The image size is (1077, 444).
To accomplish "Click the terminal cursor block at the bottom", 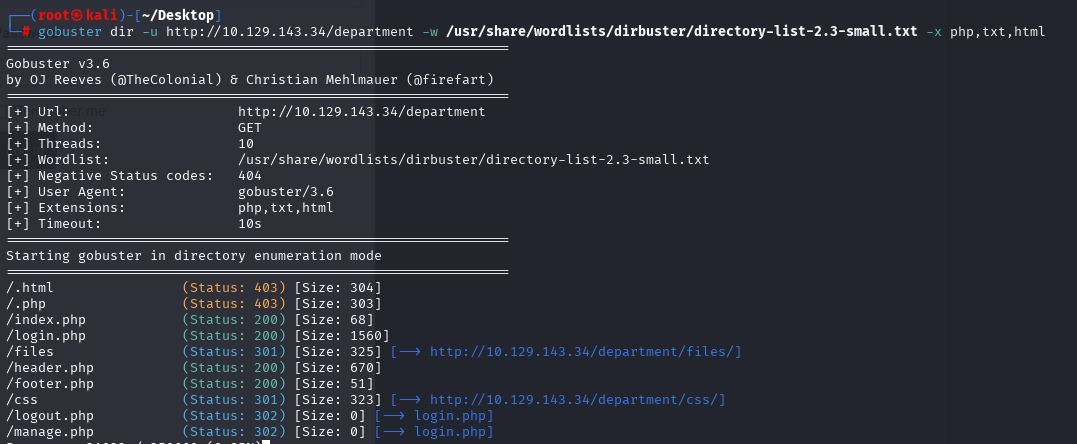I will tap(266, 441).
